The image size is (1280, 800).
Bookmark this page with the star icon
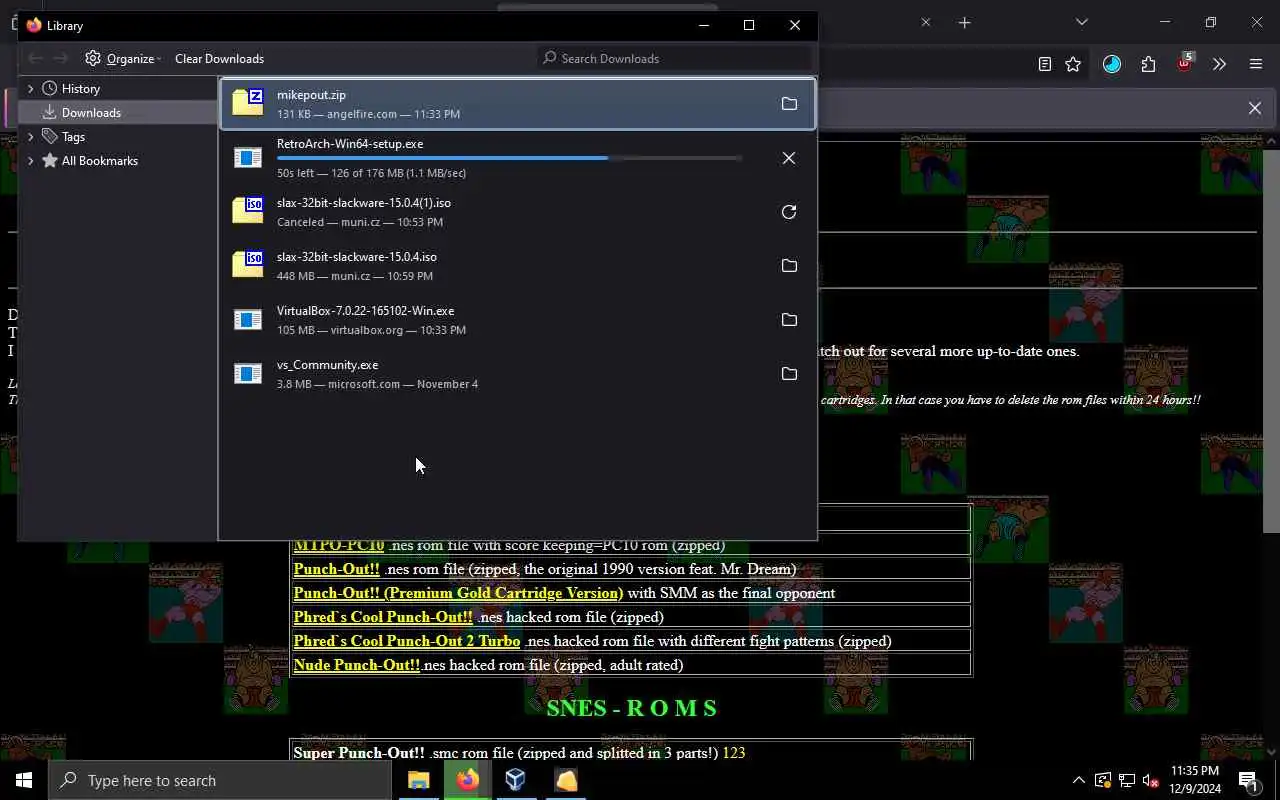(x=1073, y=64)
